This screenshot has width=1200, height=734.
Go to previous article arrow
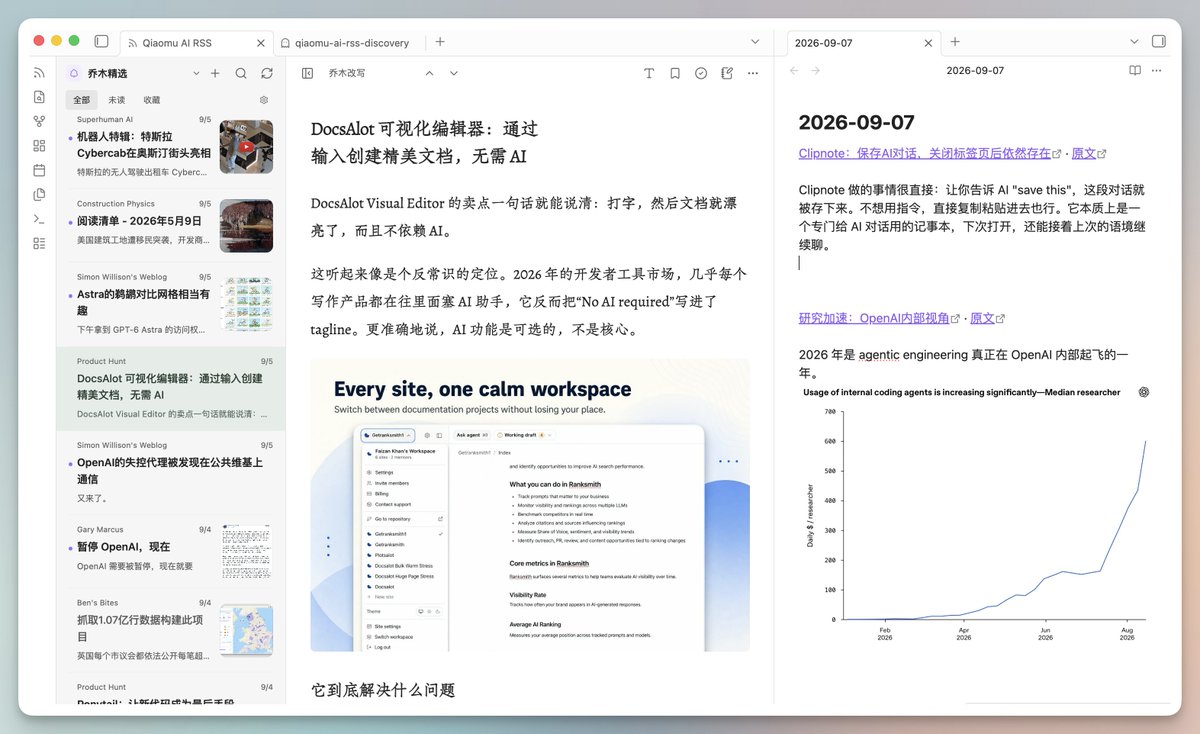click(x=429, y=73)
